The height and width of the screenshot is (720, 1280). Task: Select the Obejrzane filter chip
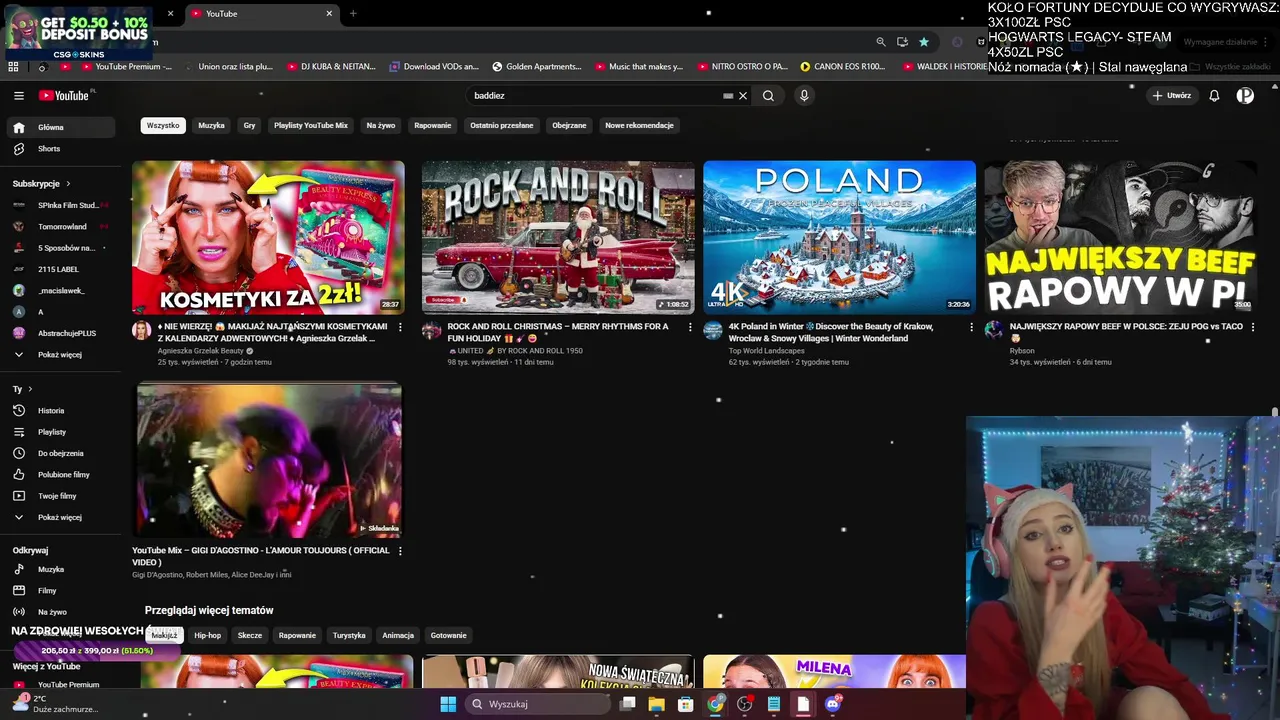point(569,126)
